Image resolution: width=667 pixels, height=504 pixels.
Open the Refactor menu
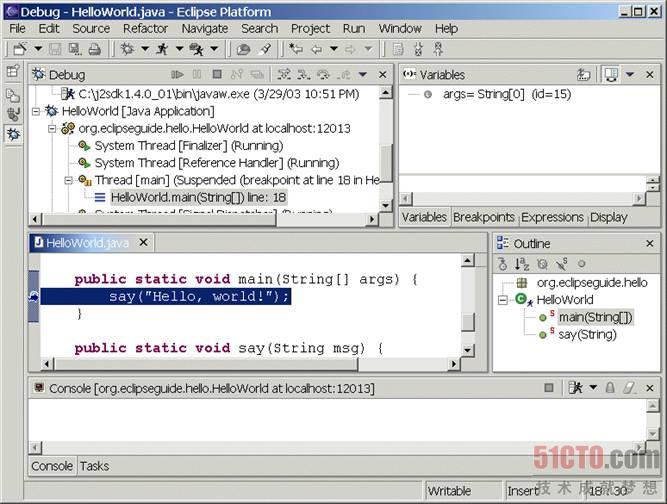coord(145,28)
